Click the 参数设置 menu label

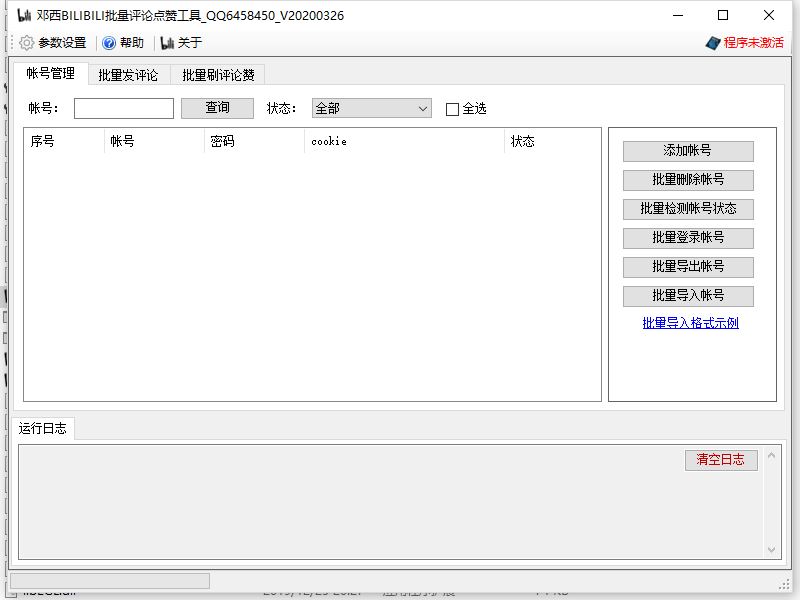coord(62,43)
